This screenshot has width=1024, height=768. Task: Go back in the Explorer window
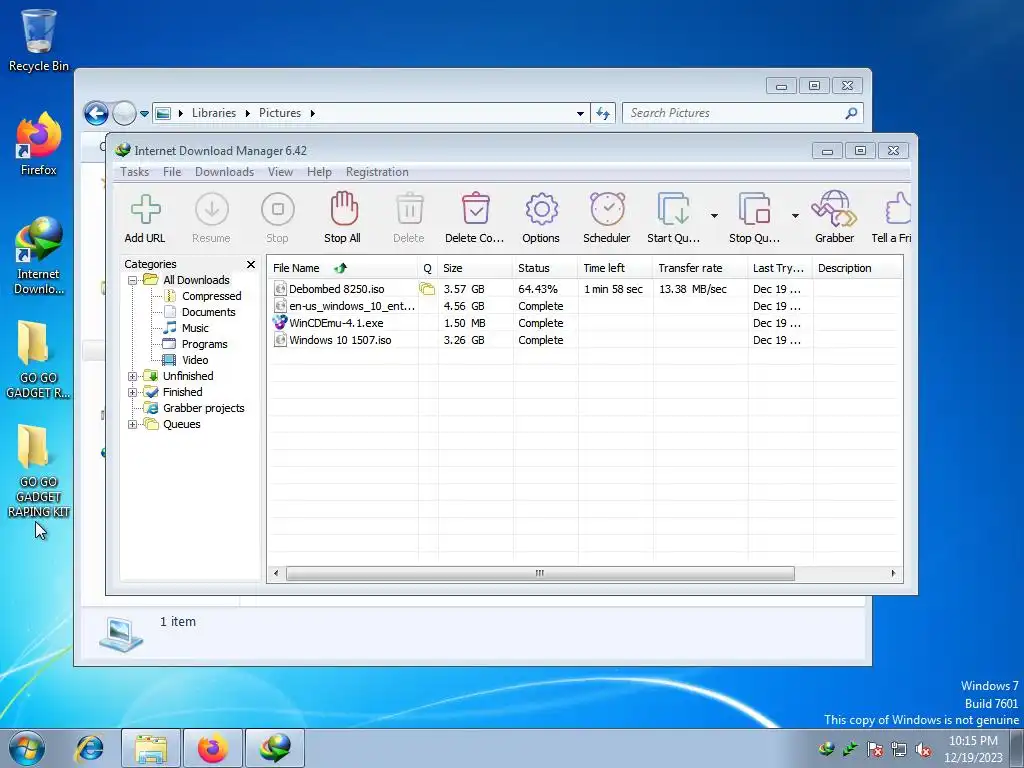click(96, 114)
